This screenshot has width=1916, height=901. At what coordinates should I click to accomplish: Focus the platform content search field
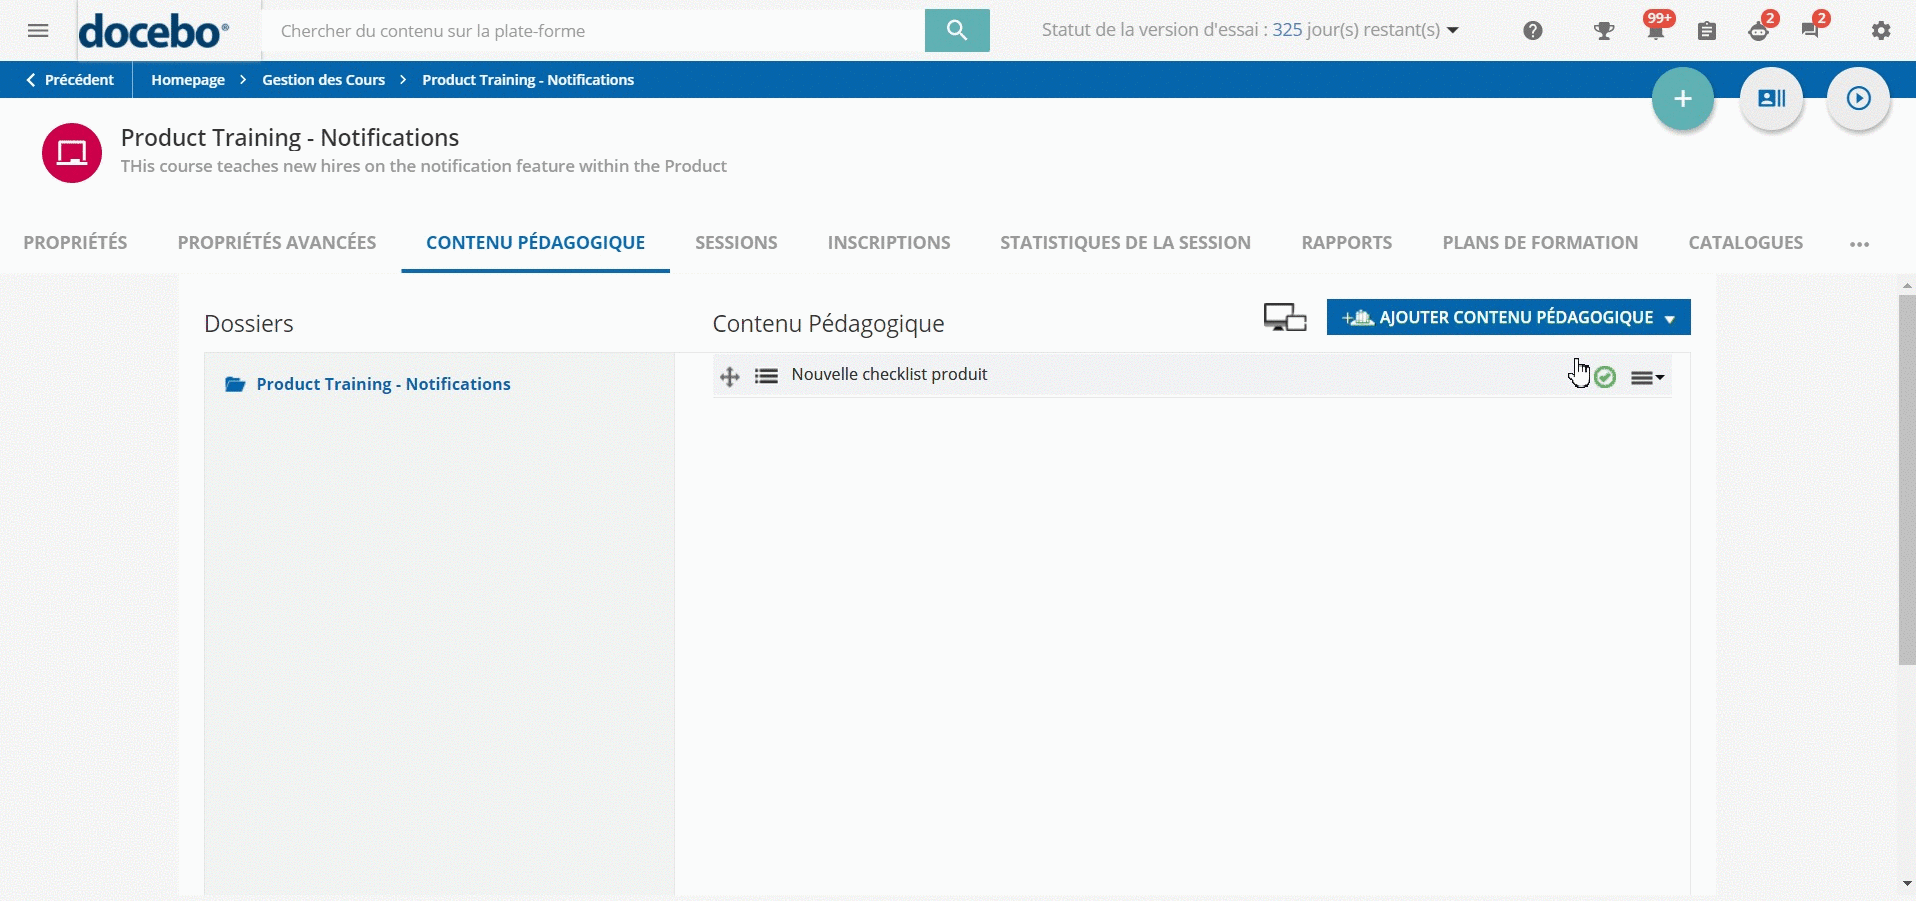click(x=593, y=31)
